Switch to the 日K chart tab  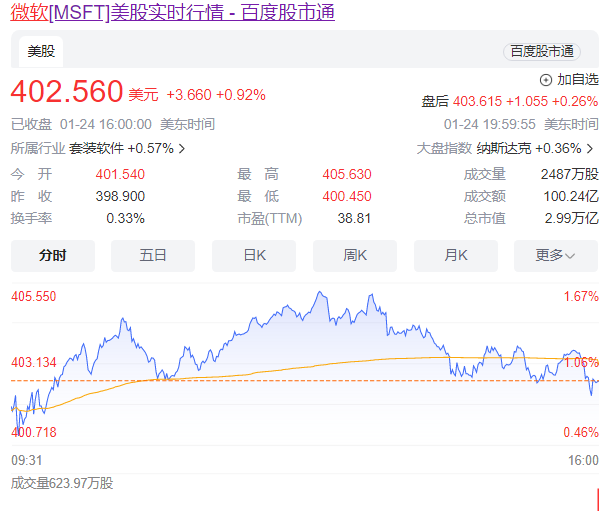click(x=254, y=256)
